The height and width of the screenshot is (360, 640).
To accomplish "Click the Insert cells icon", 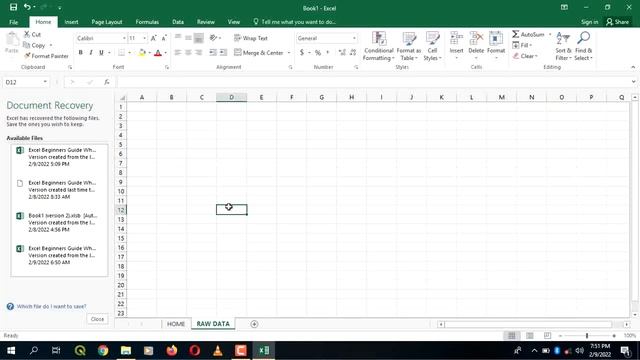I will (x=456, y=39).
